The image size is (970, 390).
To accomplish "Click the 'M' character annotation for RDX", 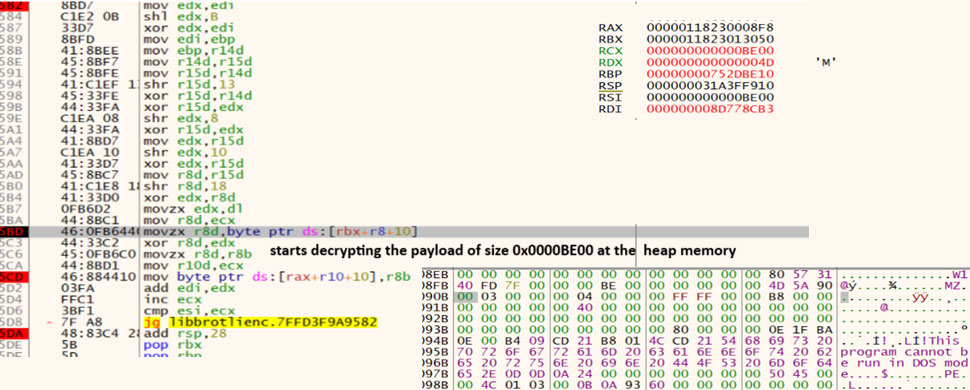I will click(x=826, y=63).
